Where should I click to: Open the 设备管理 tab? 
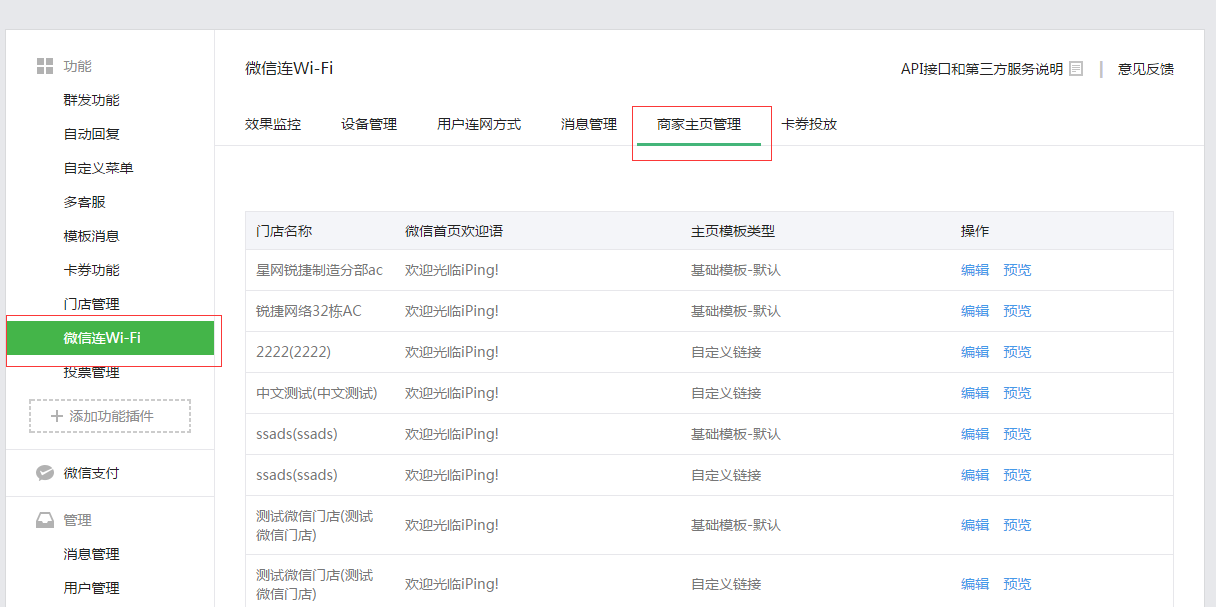[369, 125]
